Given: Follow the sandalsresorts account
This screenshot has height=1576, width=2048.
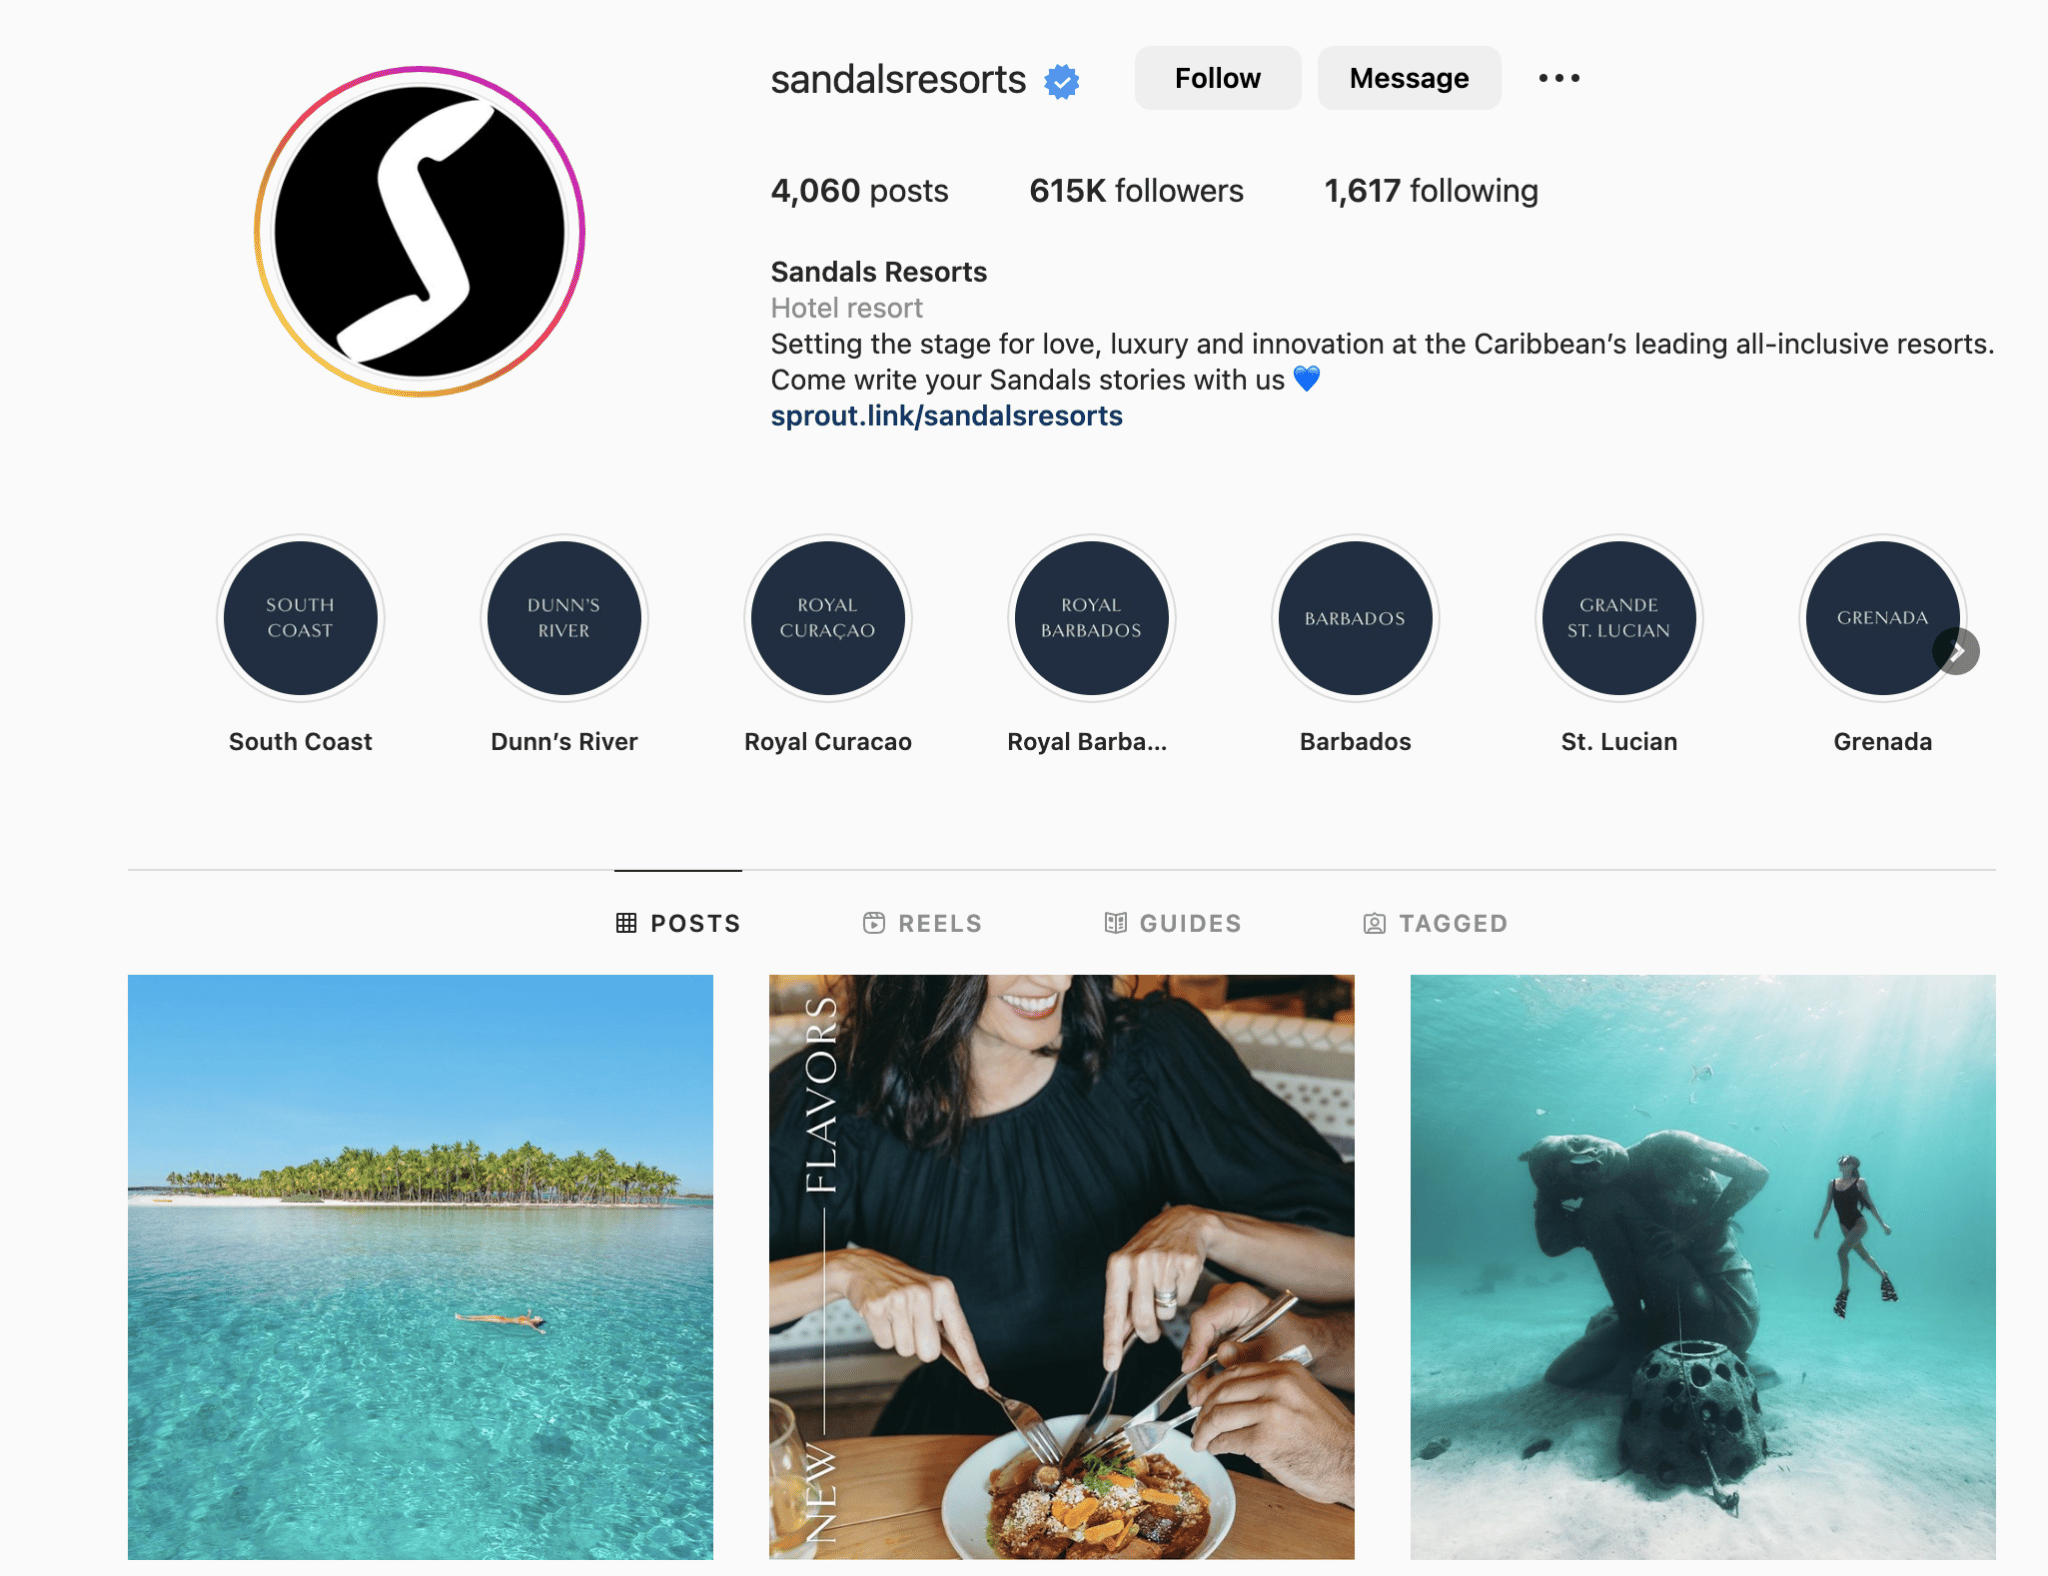Looking at the screenshot, I should pyautogui.click(x=1217, y=78).
